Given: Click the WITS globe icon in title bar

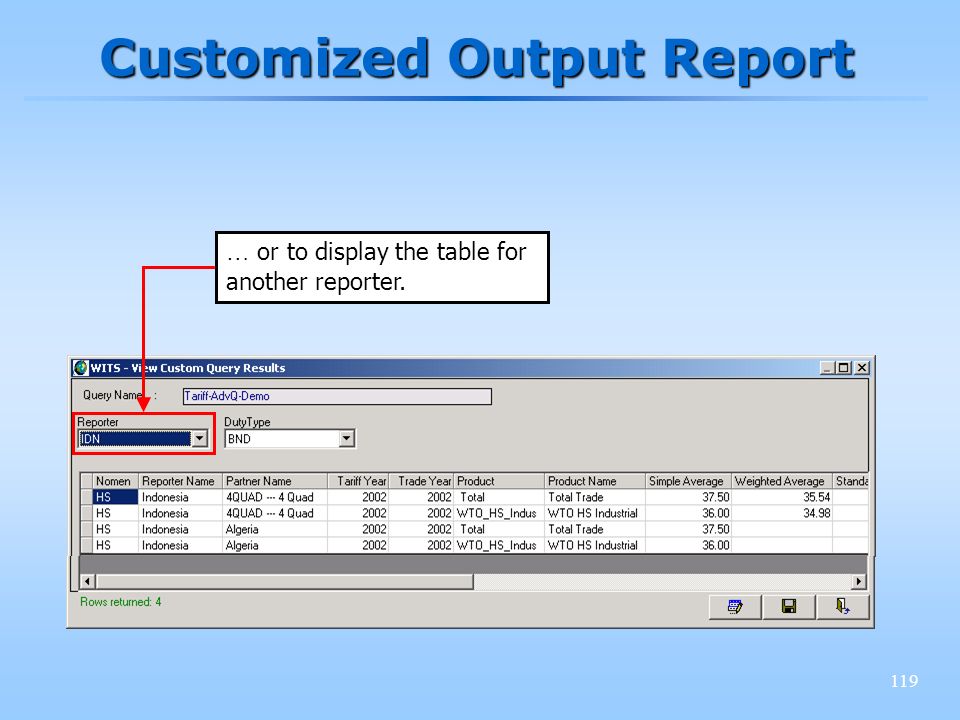Looking at the screenshot, I should (80, 368).
